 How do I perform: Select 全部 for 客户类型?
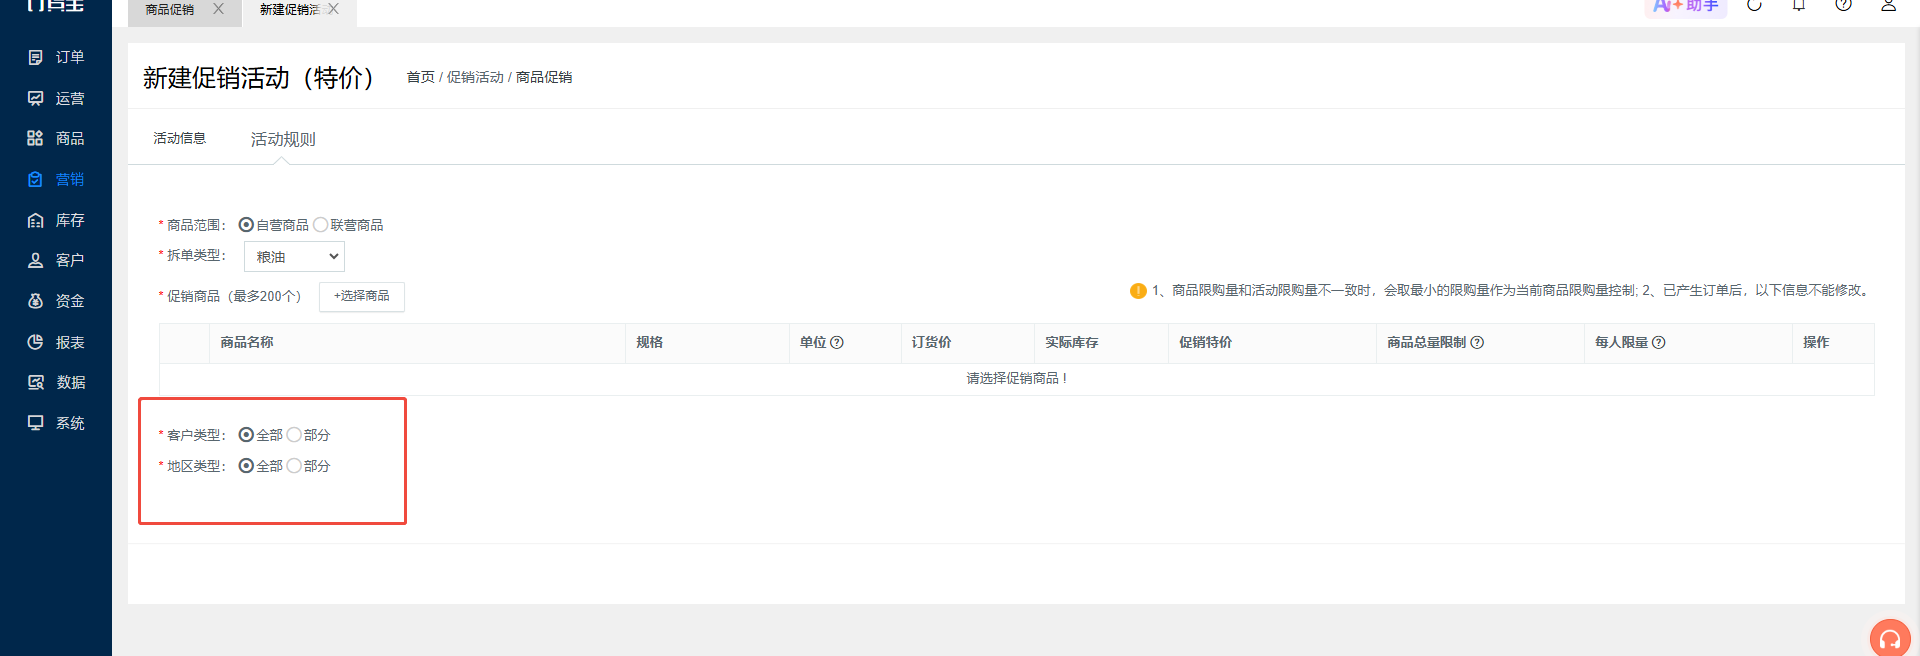(246, 435)
